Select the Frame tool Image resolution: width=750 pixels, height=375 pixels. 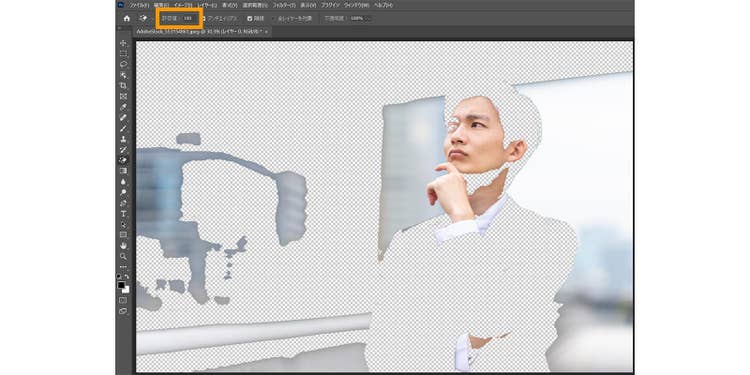(123, 96)
